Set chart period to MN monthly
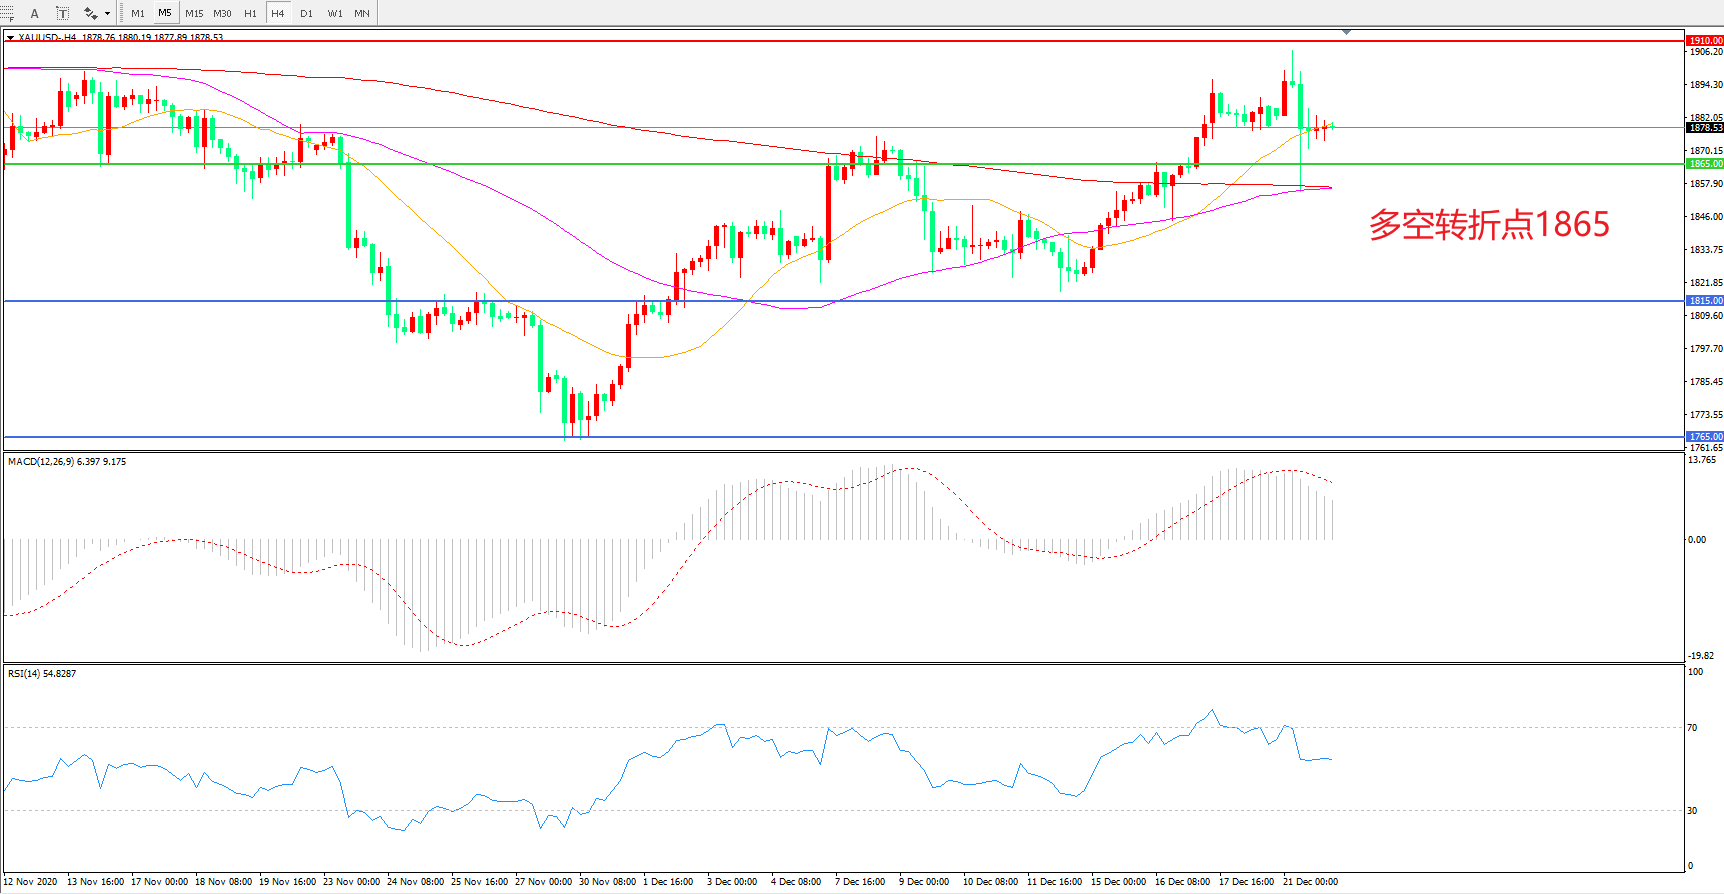1724x894 pixels. pyautogui.click(x=362, y=13)
